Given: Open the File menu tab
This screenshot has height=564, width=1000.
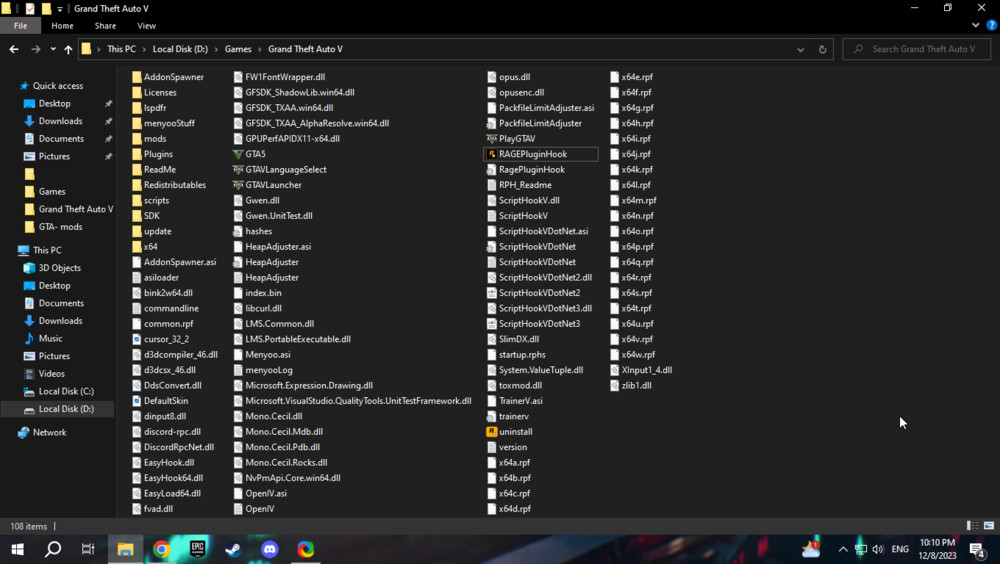Looking at the screenshot, I should point(20,26).
